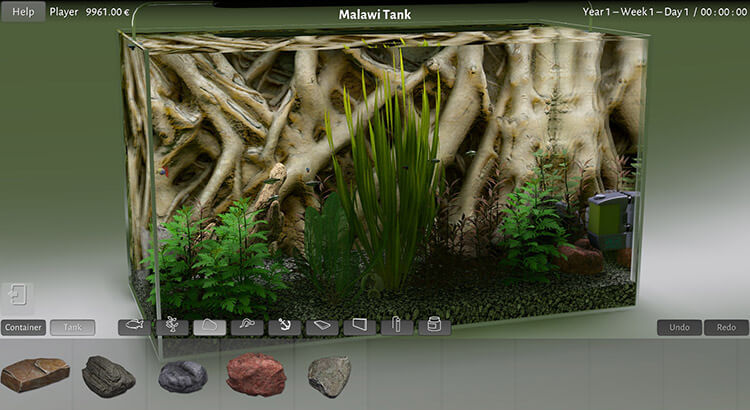Image resolution: width=750 pixels, height=410 pixels.
Task: Choose the dark layered slate rock
Action: click(108, 376)
